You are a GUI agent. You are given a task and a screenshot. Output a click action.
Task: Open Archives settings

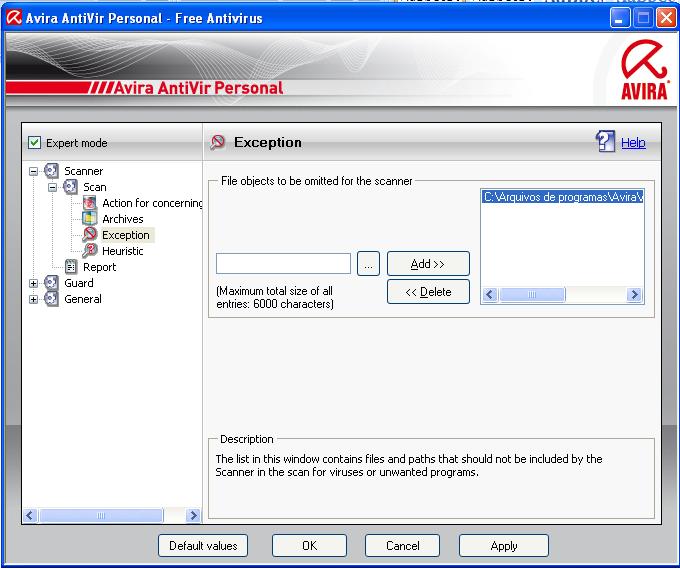click(123, 219)
